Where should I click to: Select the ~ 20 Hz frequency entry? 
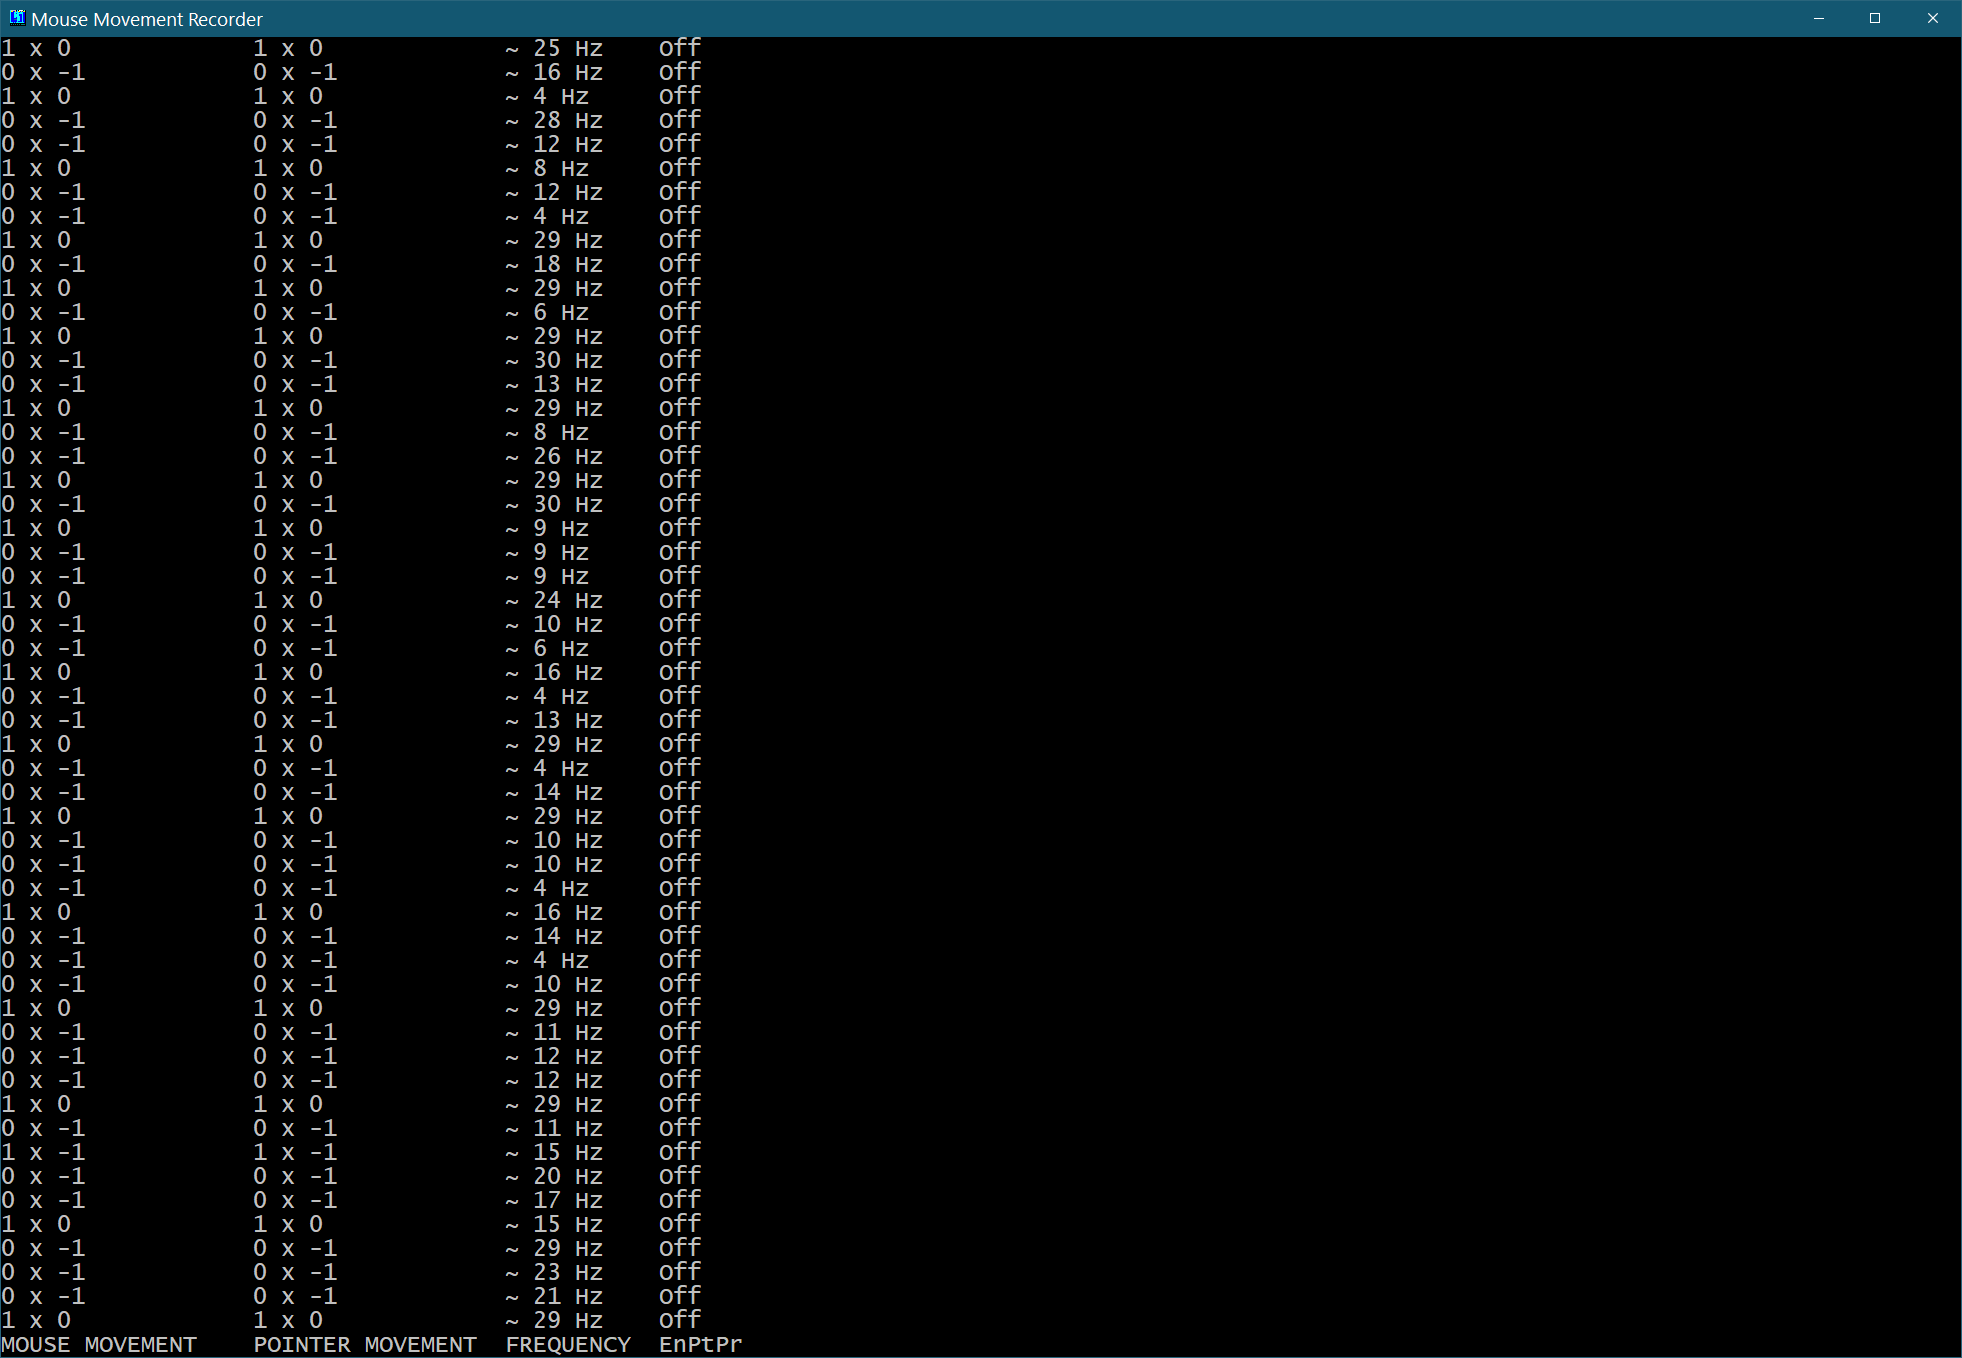click(x=554, y=1176)
